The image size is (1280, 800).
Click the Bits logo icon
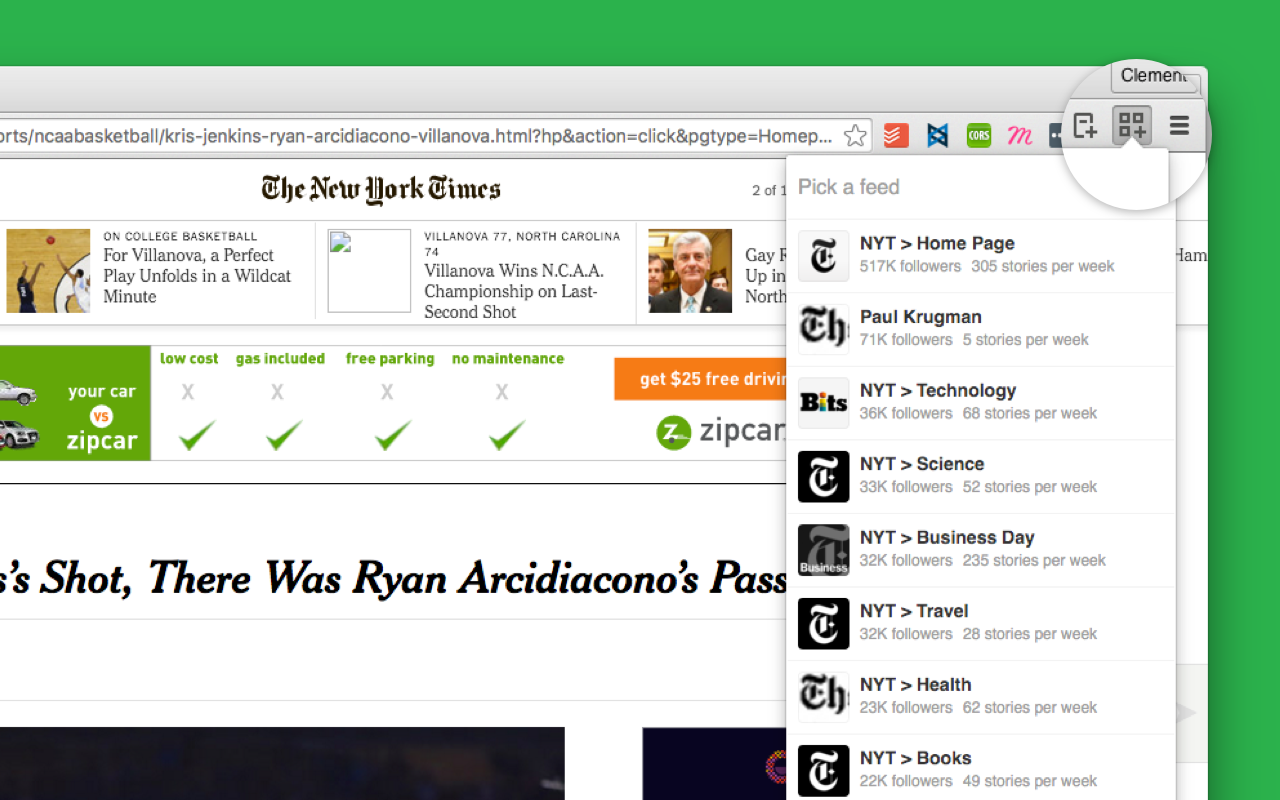824,403
